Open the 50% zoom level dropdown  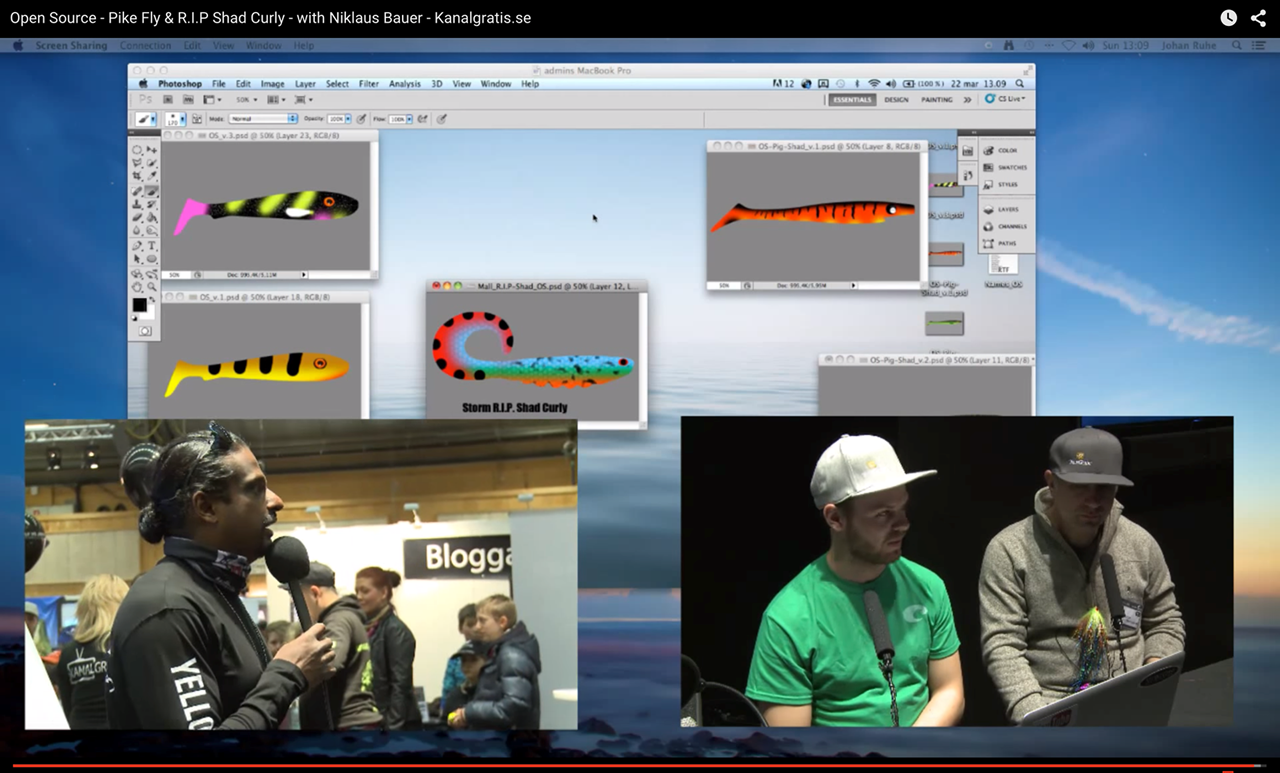[x=247, y=100]
